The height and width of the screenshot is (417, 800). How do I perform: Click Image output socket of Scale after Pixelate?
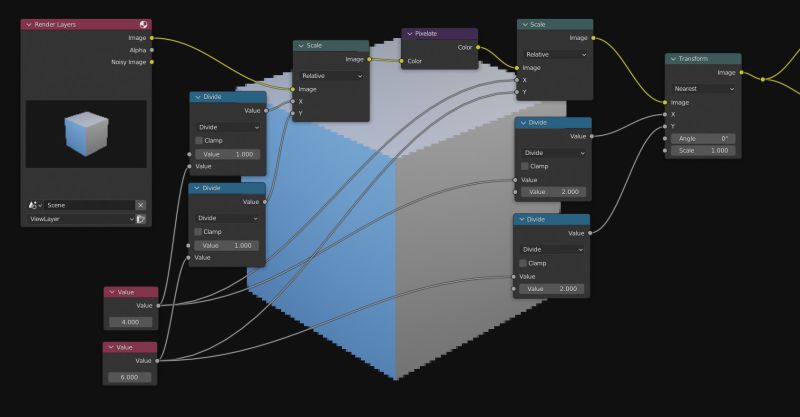click(x=593, y=38)
